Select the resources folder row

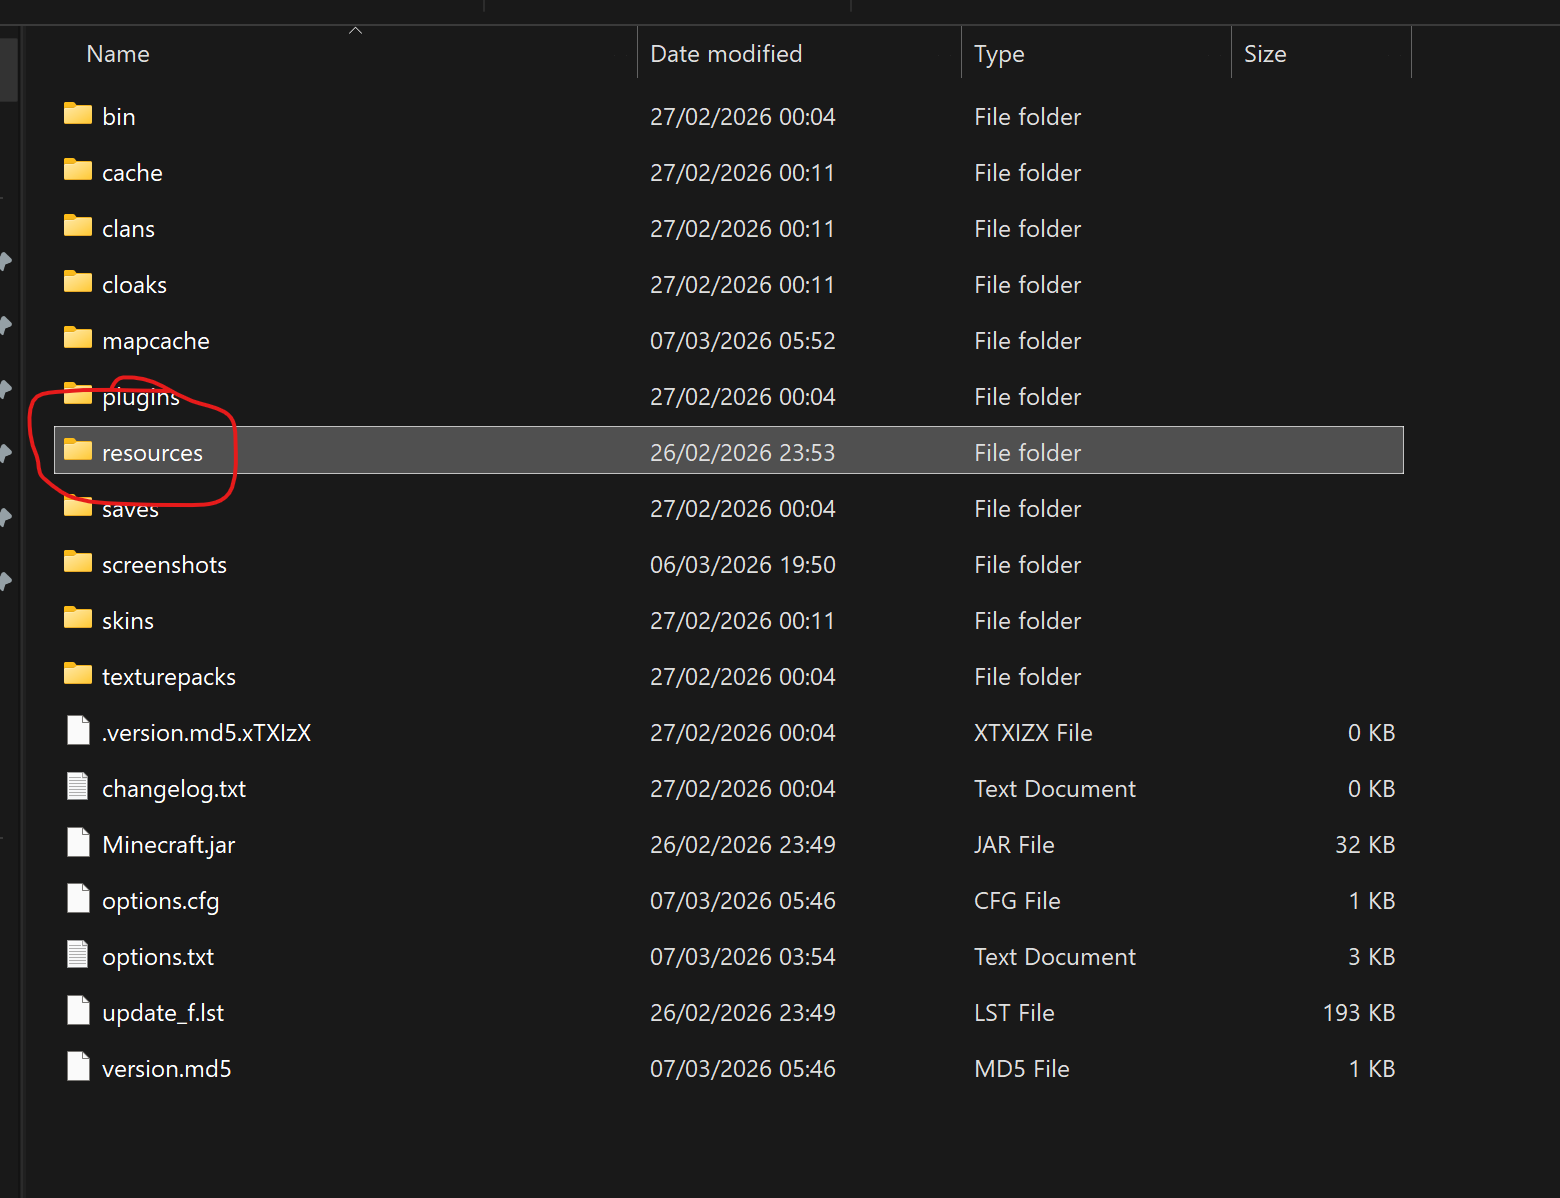pos(729,450)
